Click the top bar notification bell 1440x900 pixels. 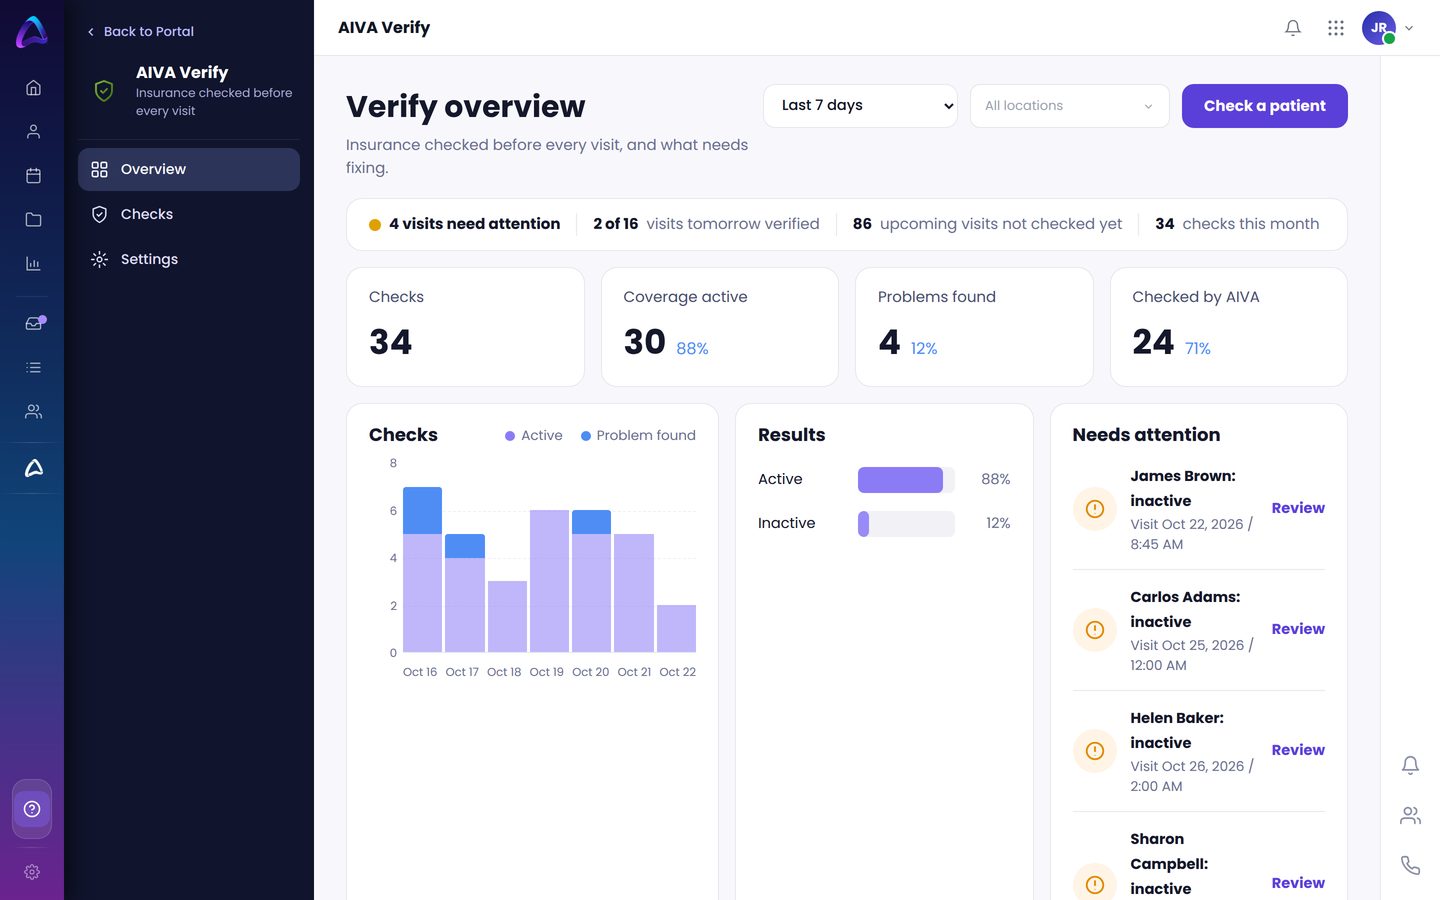(x=1293, y=28)
